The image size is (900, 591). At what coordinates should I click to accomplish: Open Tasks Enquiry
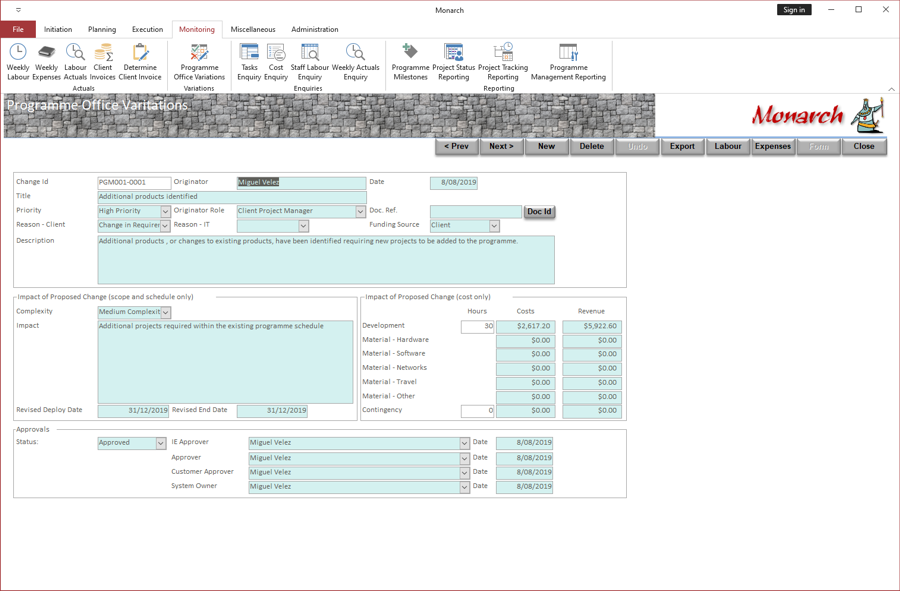tap(249, 61)
